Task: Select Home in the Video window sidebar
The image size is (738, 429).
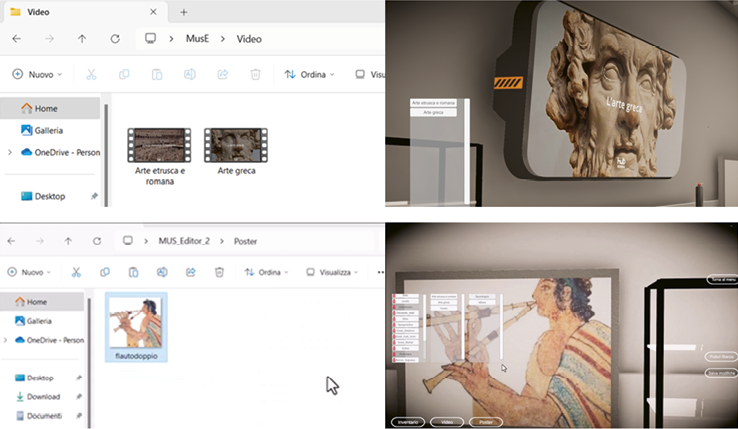Action: pyautogui.click(x=49, y=108)
